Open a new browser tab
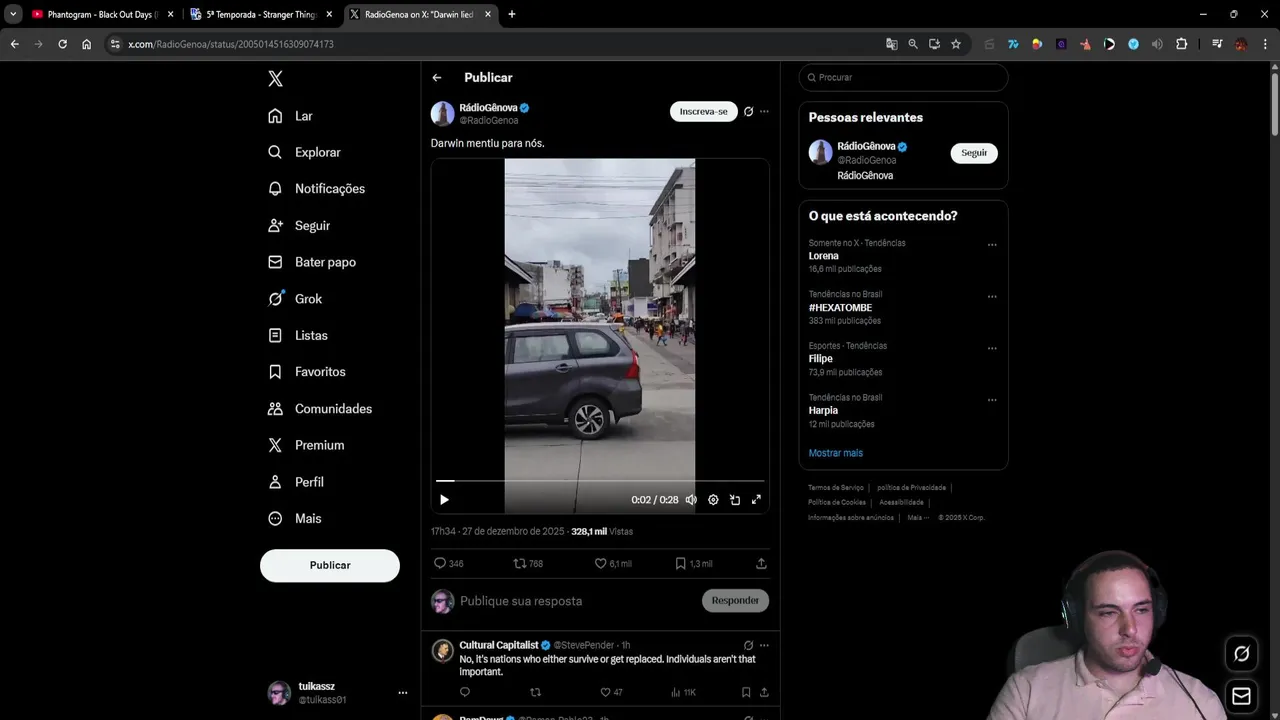 (512, 14)
